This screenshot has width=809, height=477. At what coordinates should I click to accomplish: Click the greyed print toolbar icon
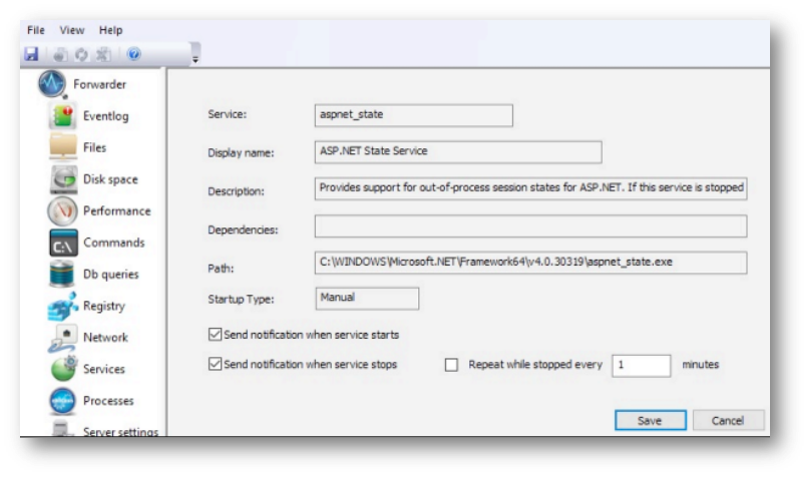click(60, 54)
